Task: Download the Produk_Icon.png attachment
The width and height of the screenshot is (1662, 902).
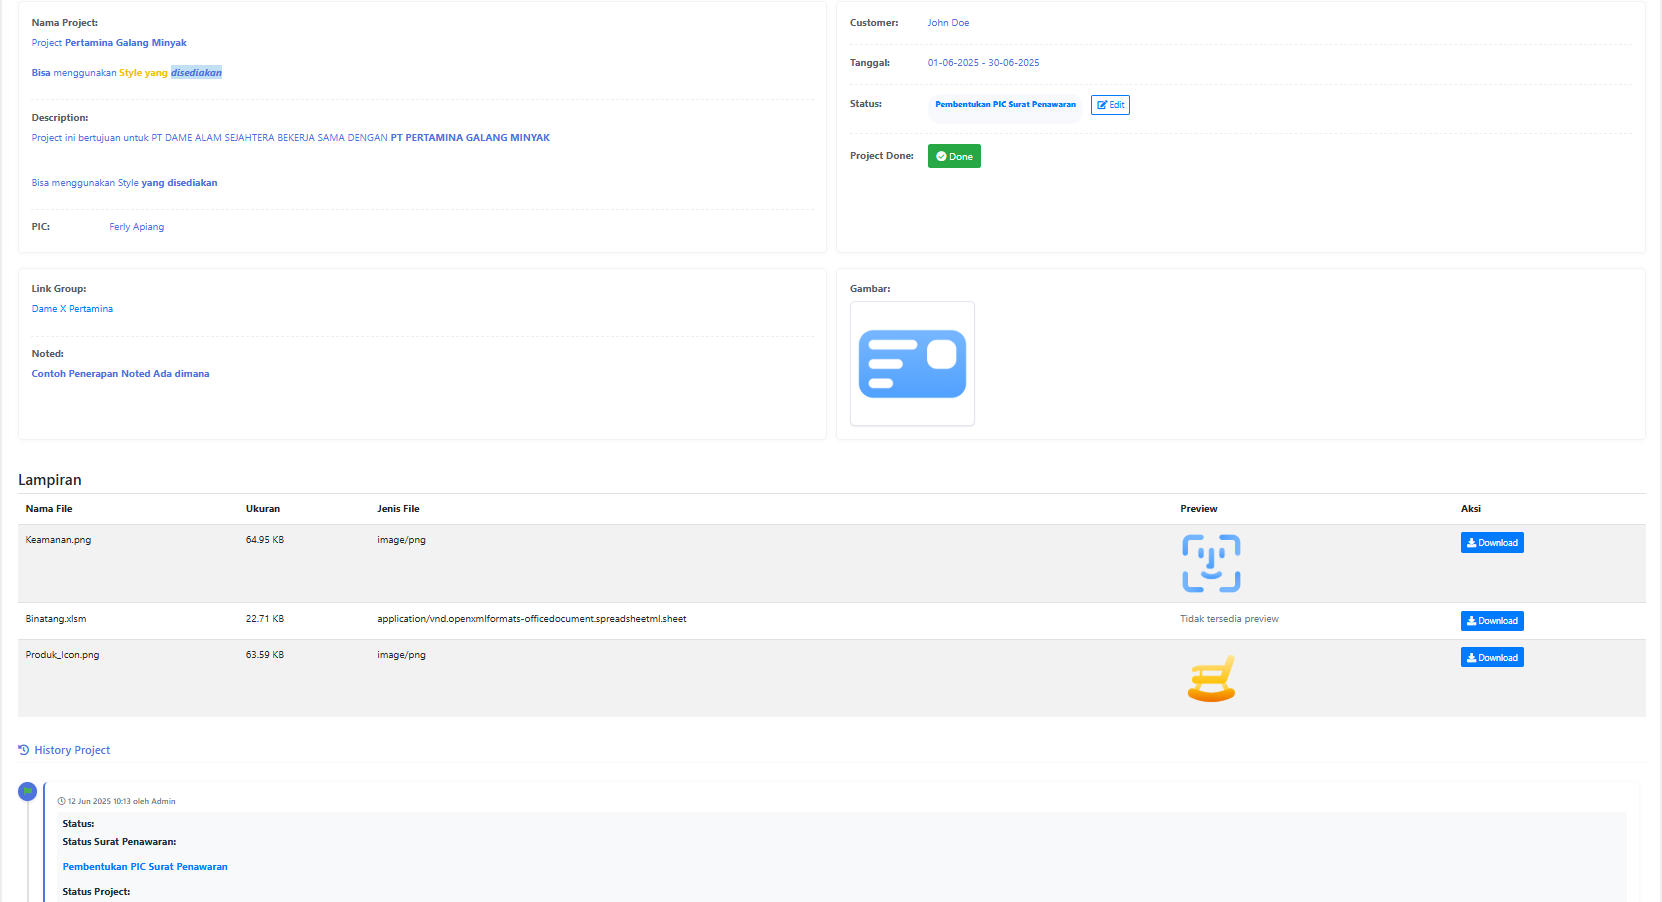Action: 1491,658
